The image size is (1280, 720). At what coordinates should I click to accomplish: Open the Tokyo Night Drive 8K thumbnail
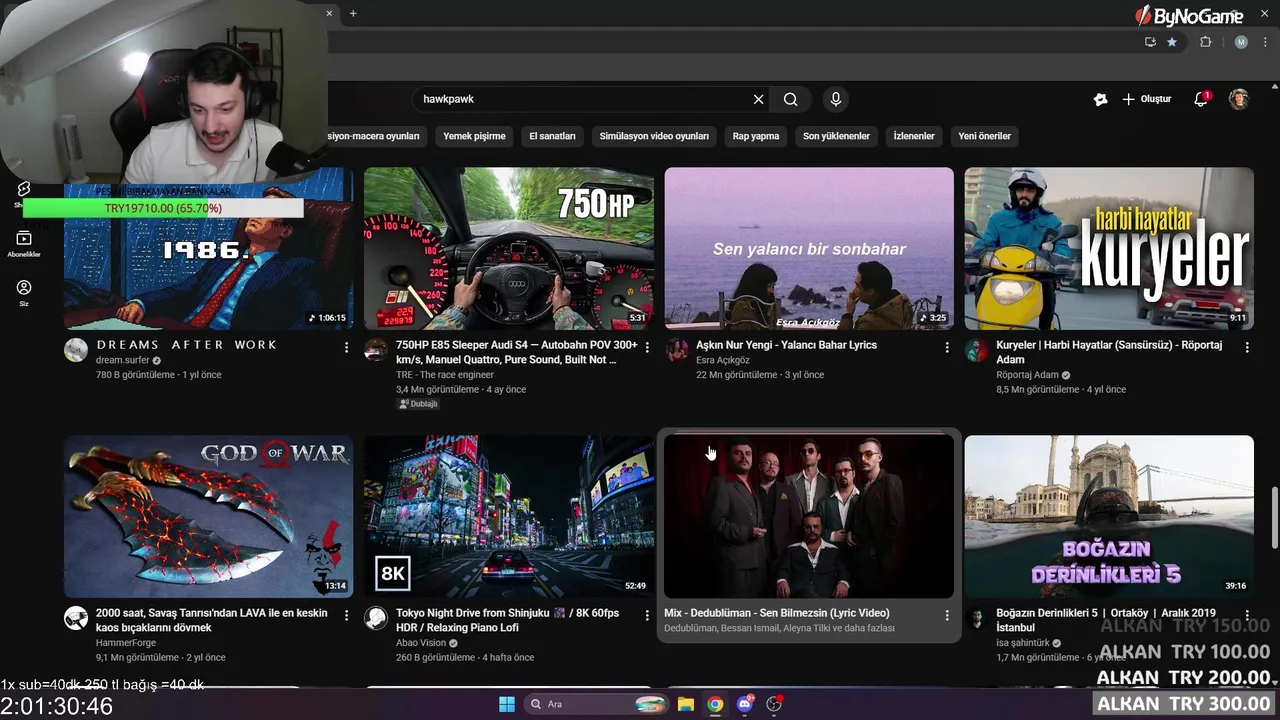(509, 516)
